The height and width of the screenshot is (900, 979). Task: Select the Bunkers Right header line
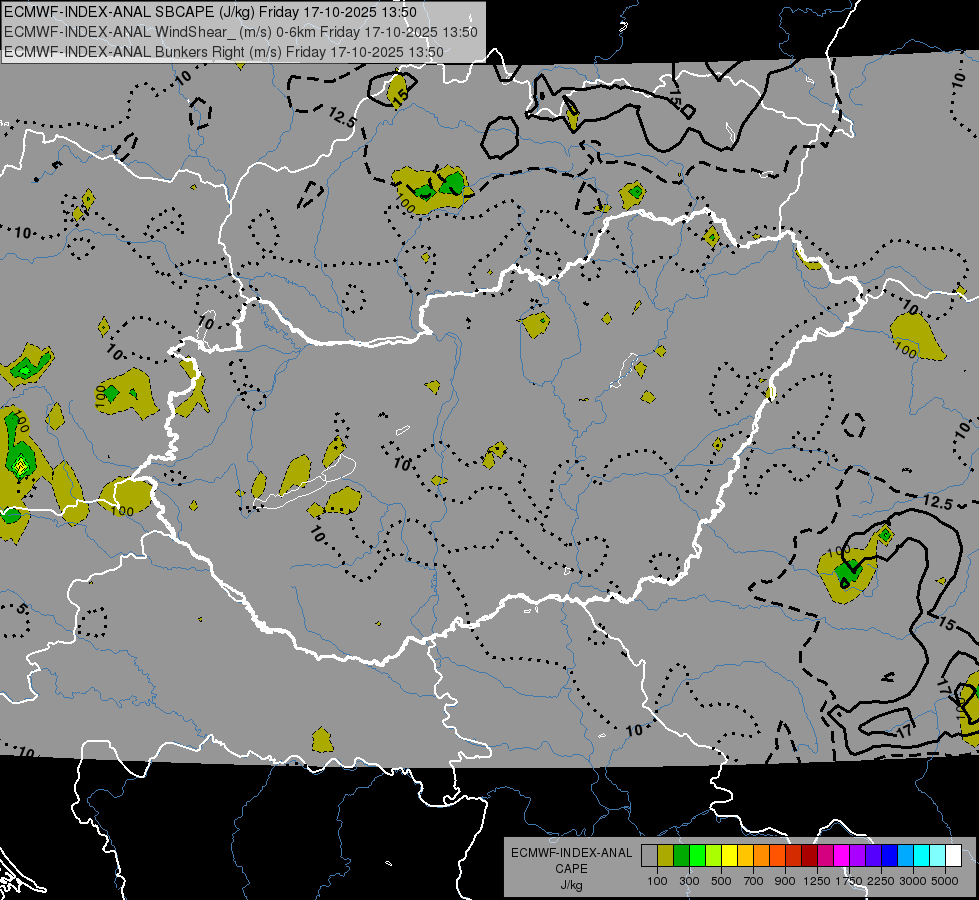[x=224, y=52]
